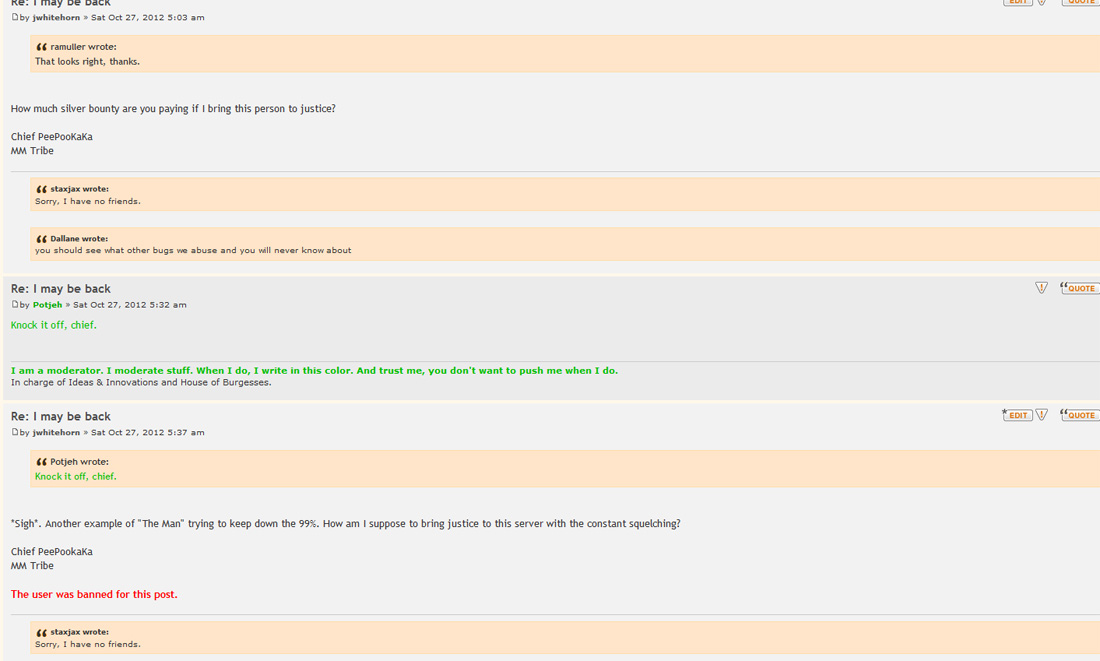Click post icon beside jwhitehorn 5:37 am
Image resolution: width=1100 pixels, height=661 pixels.
tap(15, 432)
